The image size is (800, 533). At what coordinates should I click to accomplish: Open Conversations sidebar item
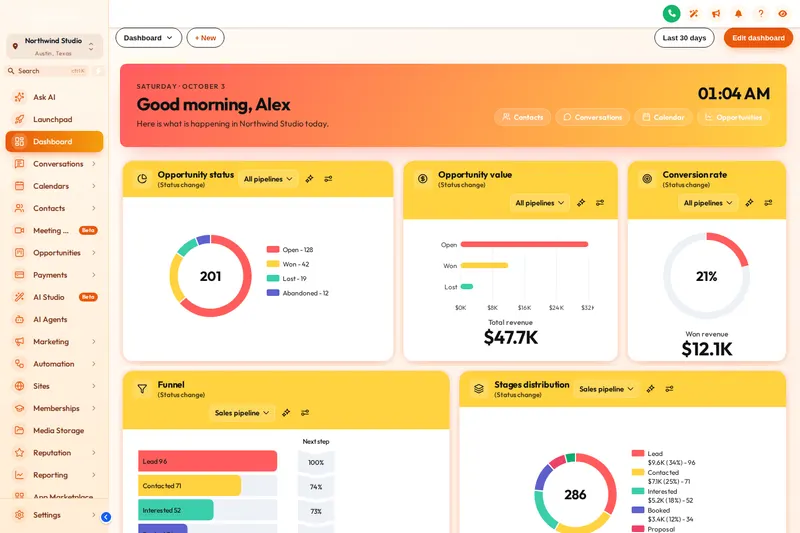click(x=54, y=164)
